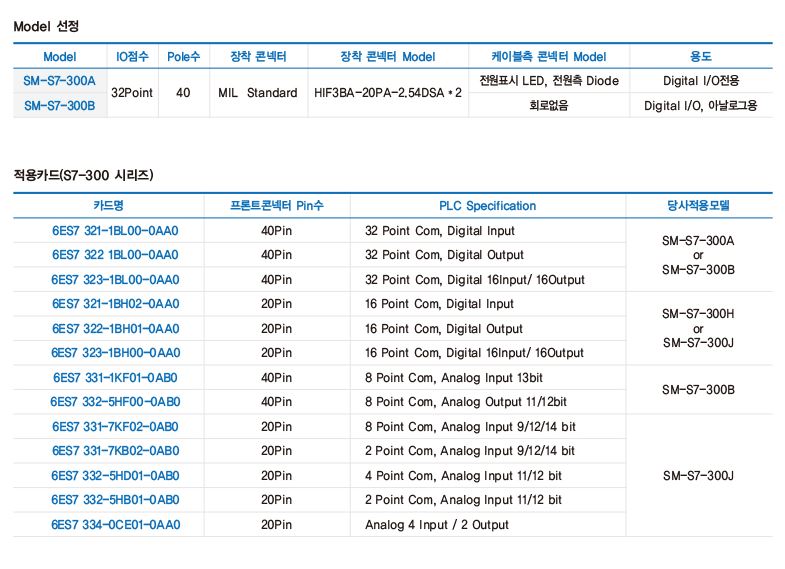The image size is (785, 569).
Task: Click Analog 4 Input / 2 Output spec
Action: (x=437, y=525)
